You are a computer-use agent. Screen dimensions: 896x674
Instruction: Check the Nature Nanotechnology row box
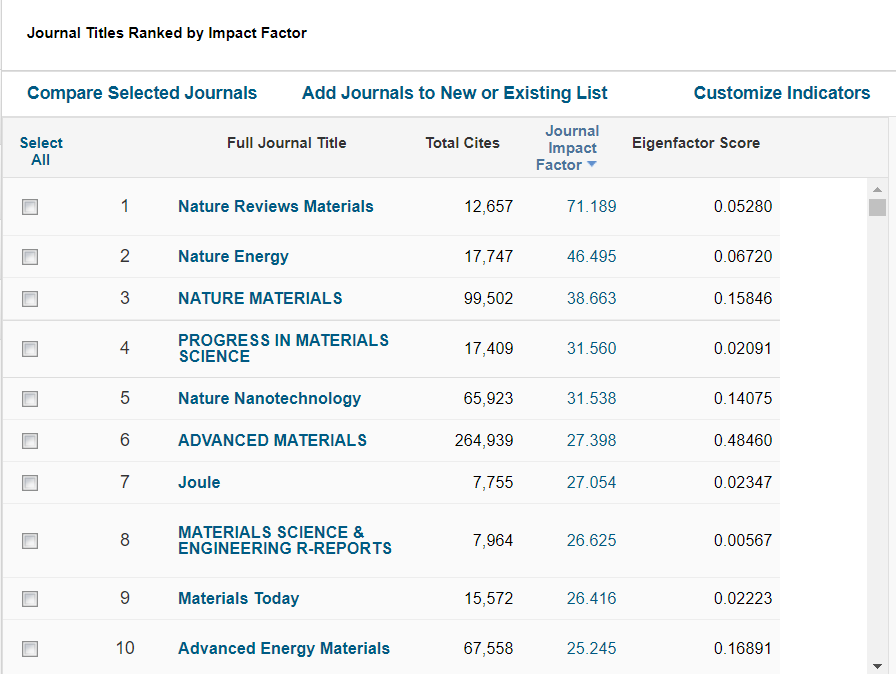pyautogui.click(x=30, y=399)
